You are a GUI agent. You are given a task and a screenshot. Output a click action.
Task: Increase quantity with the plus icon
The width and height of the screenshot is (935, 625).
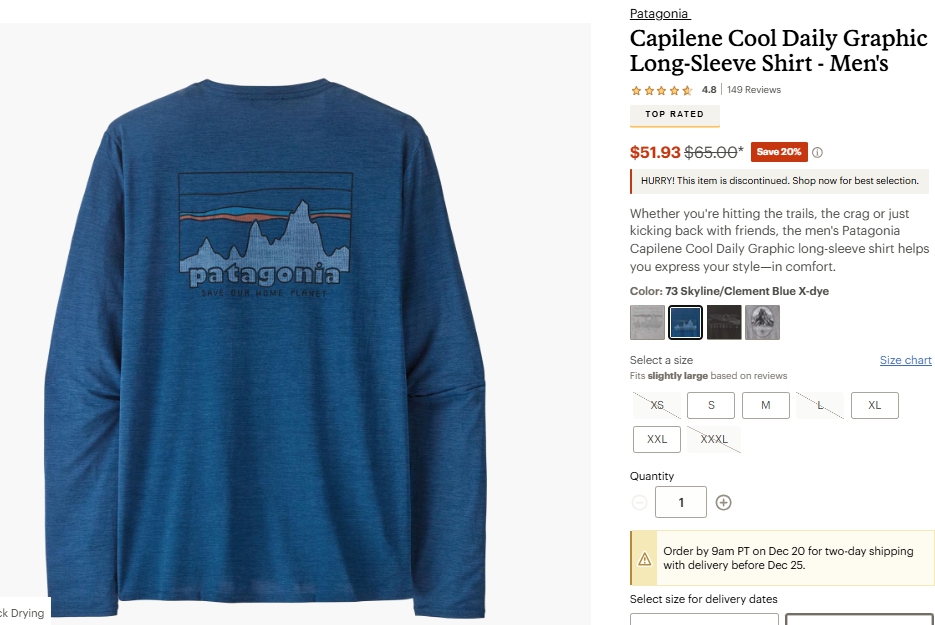[x=723, y=503]
